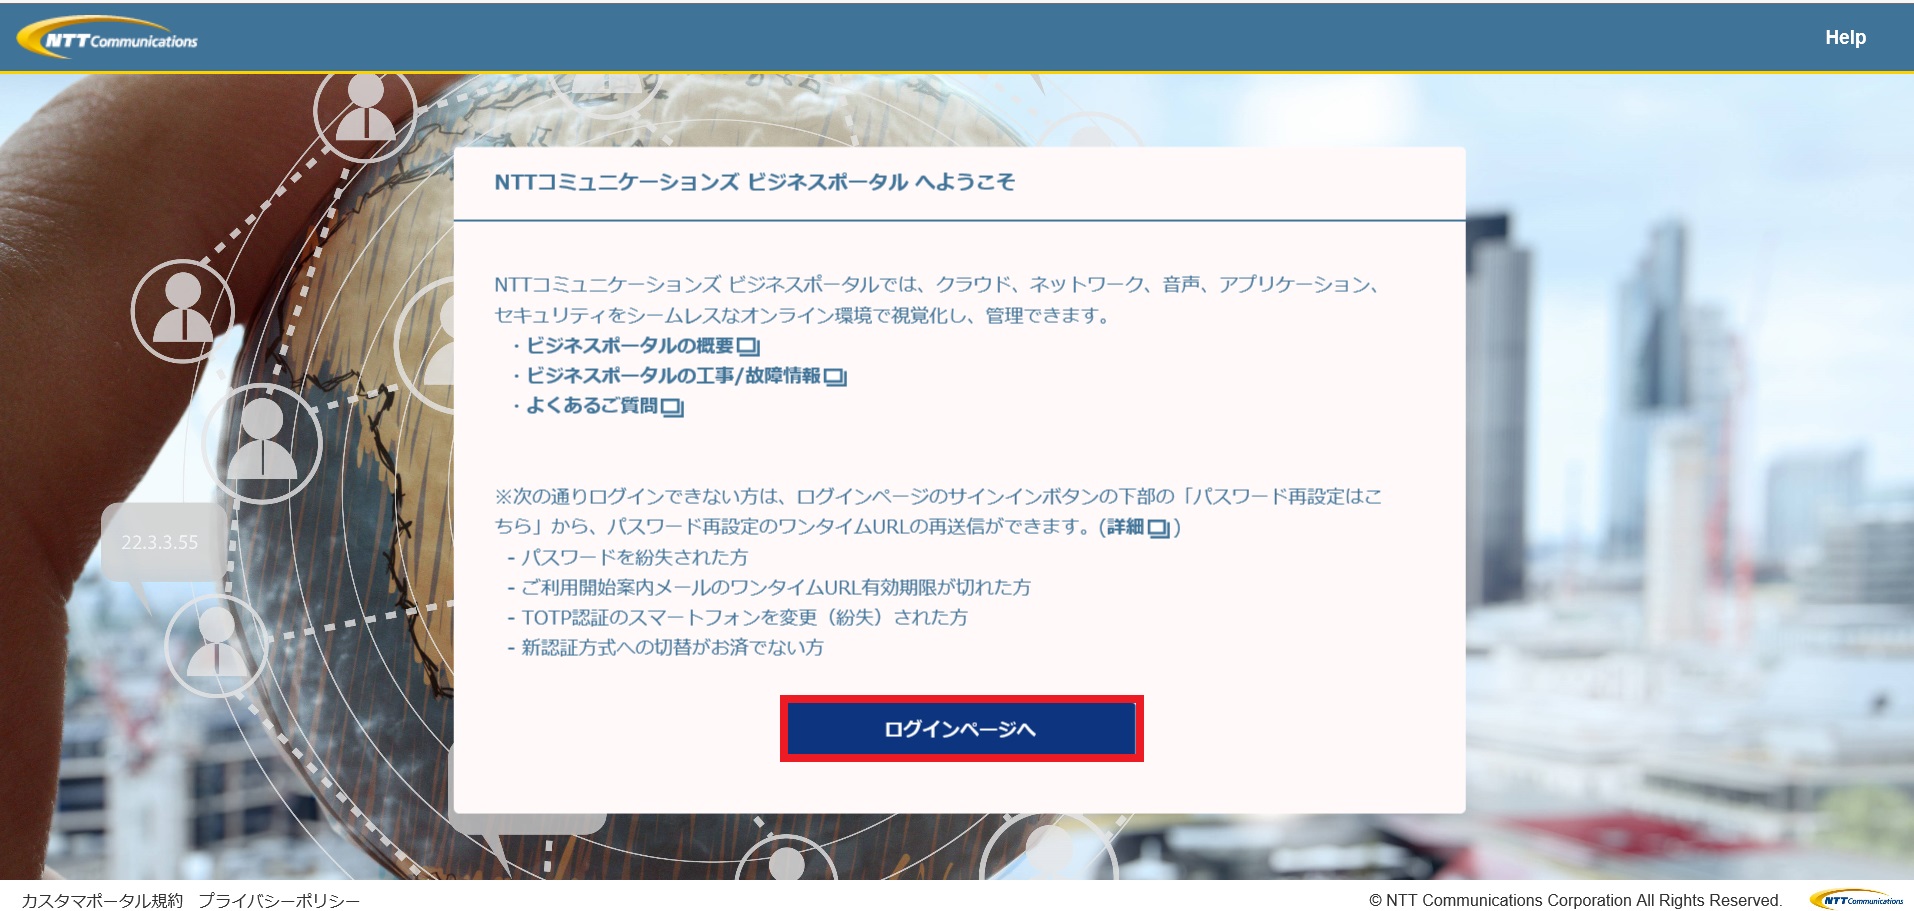This screenshot has width=1914, height=911.
Task: Click the external-window icon next to 工事/故障情報
Action: 835,377
